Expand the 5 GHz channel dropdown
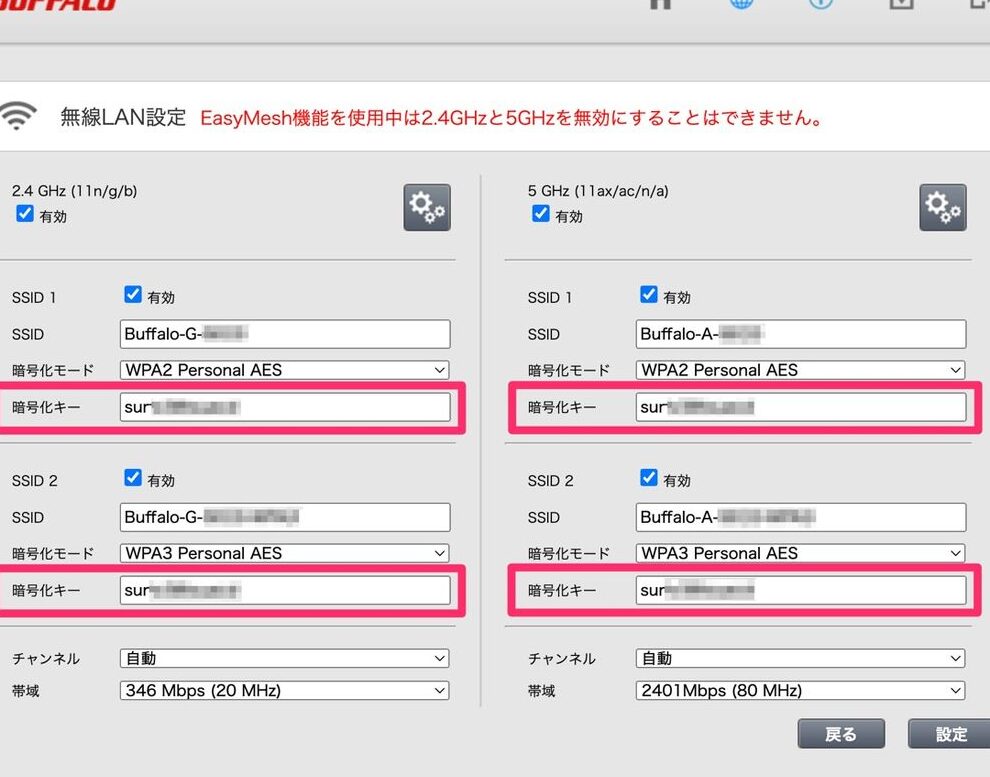The width and height of the screenshot is (990, 777). (800, 659)
